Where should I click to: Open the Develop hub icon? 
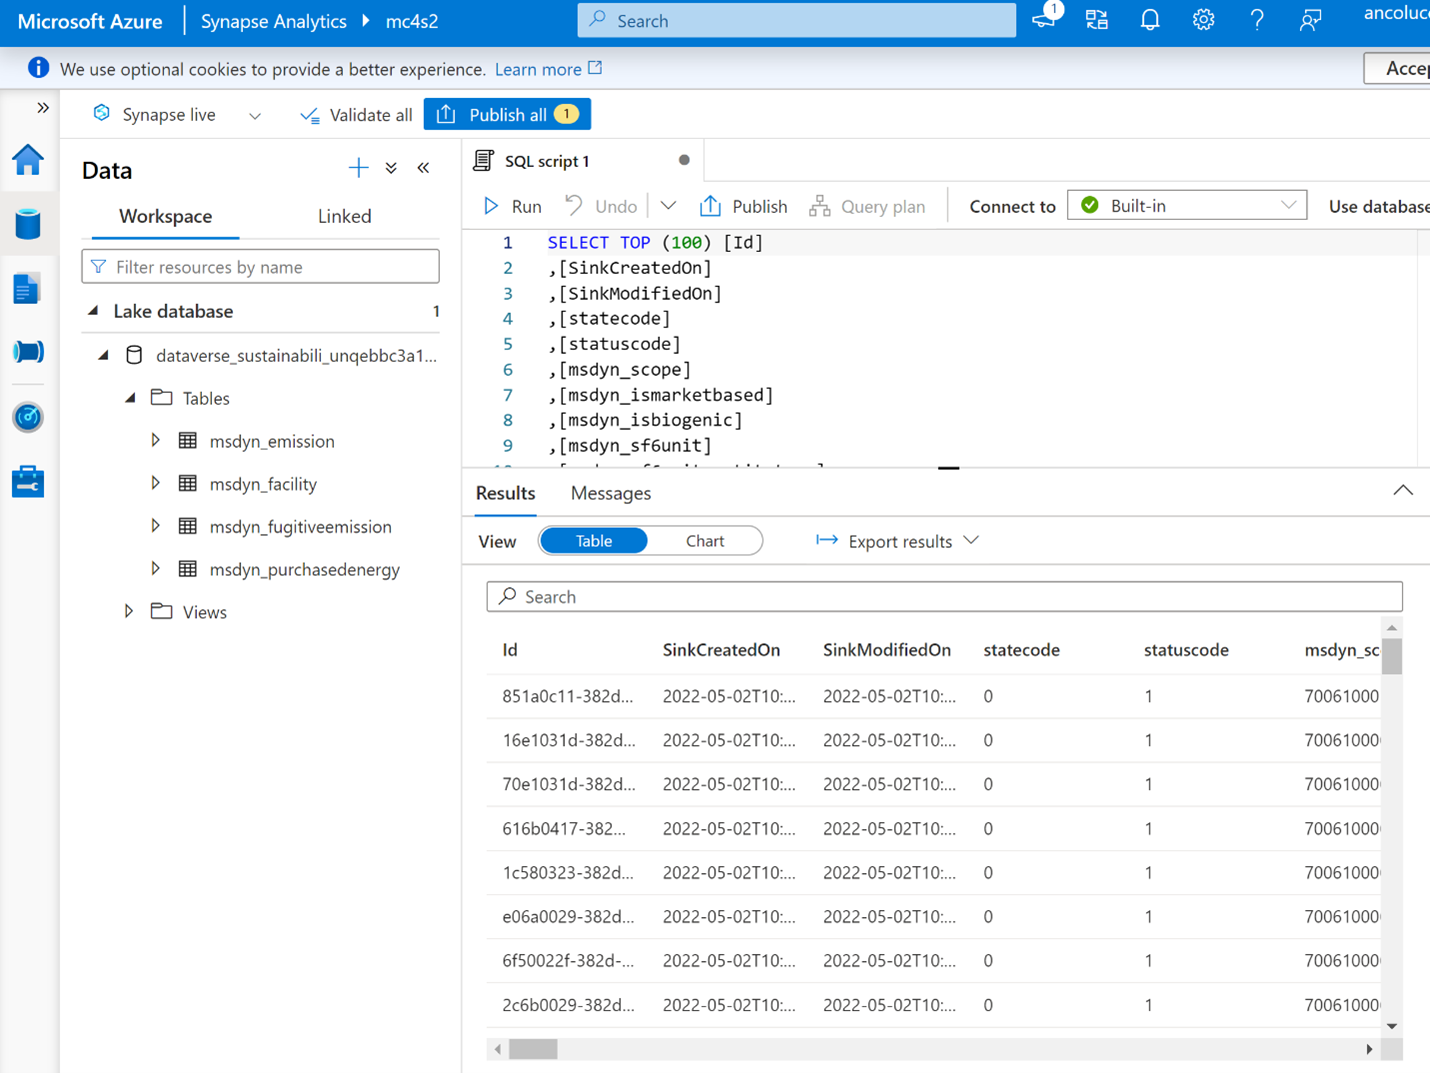point(28,289)
